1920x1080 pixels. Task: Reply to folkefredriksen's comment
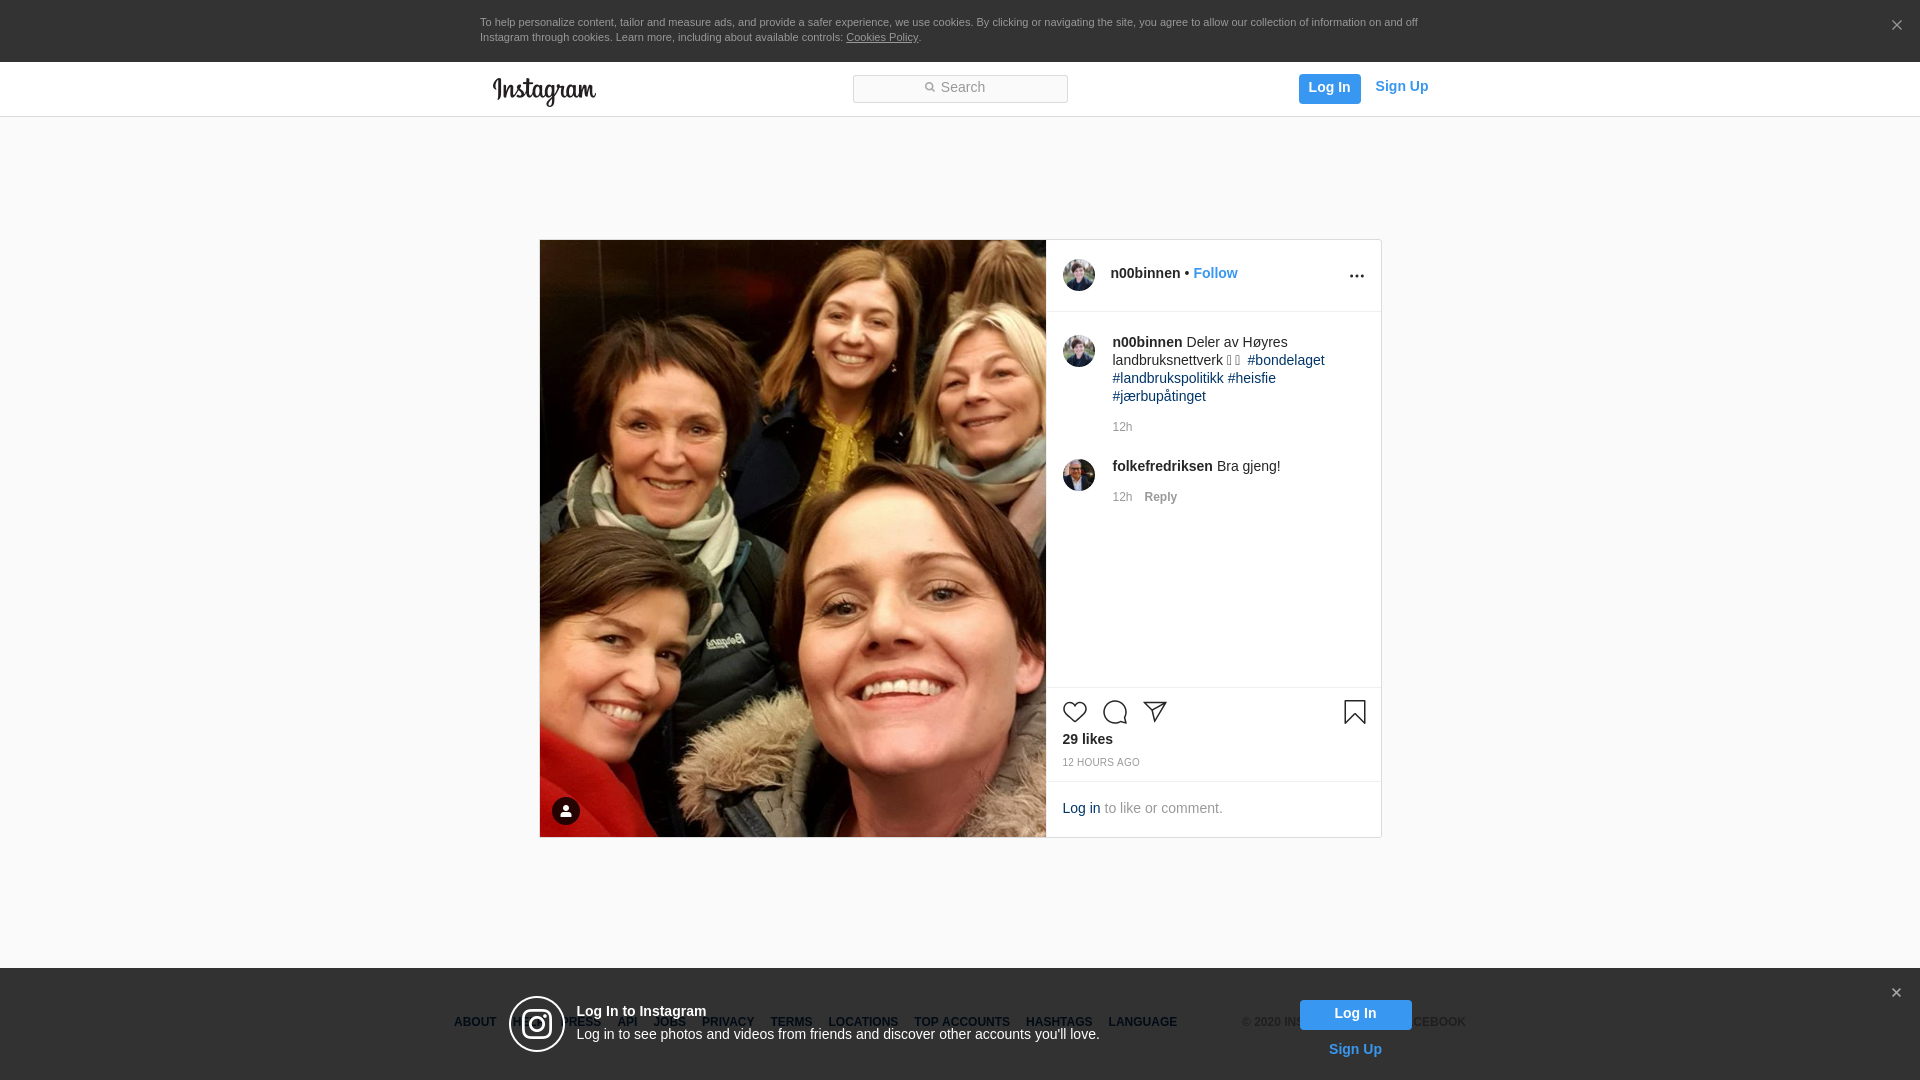[x=1160, y=497]
